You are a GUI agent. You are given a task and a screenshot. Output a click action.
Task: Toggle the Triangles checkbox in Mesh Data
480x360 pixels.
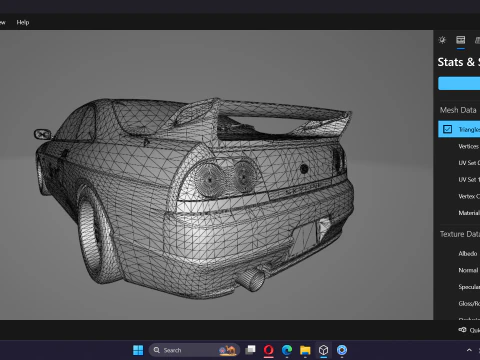(x=447, y=129)
